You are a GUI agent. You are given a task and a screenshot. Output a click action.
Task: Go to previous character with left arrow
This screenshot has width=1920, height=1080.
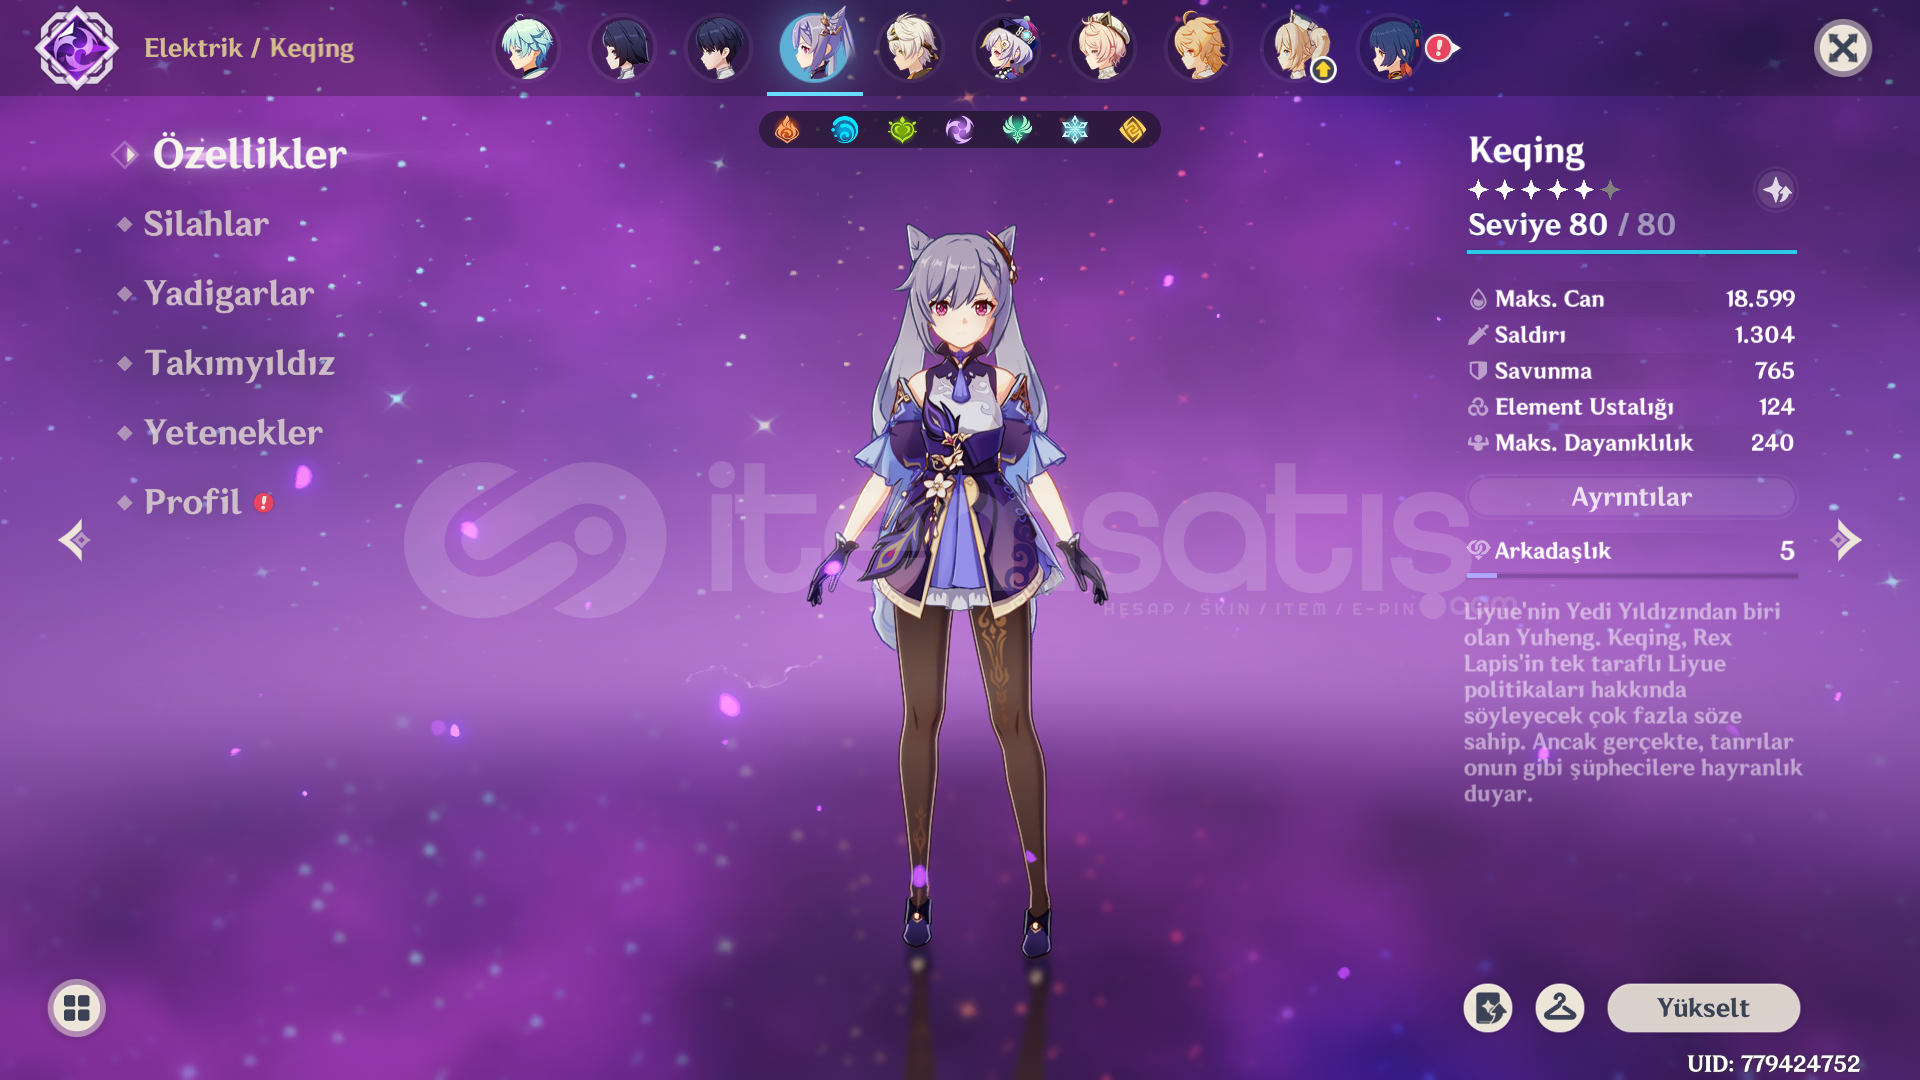click(x=74, y=540)
